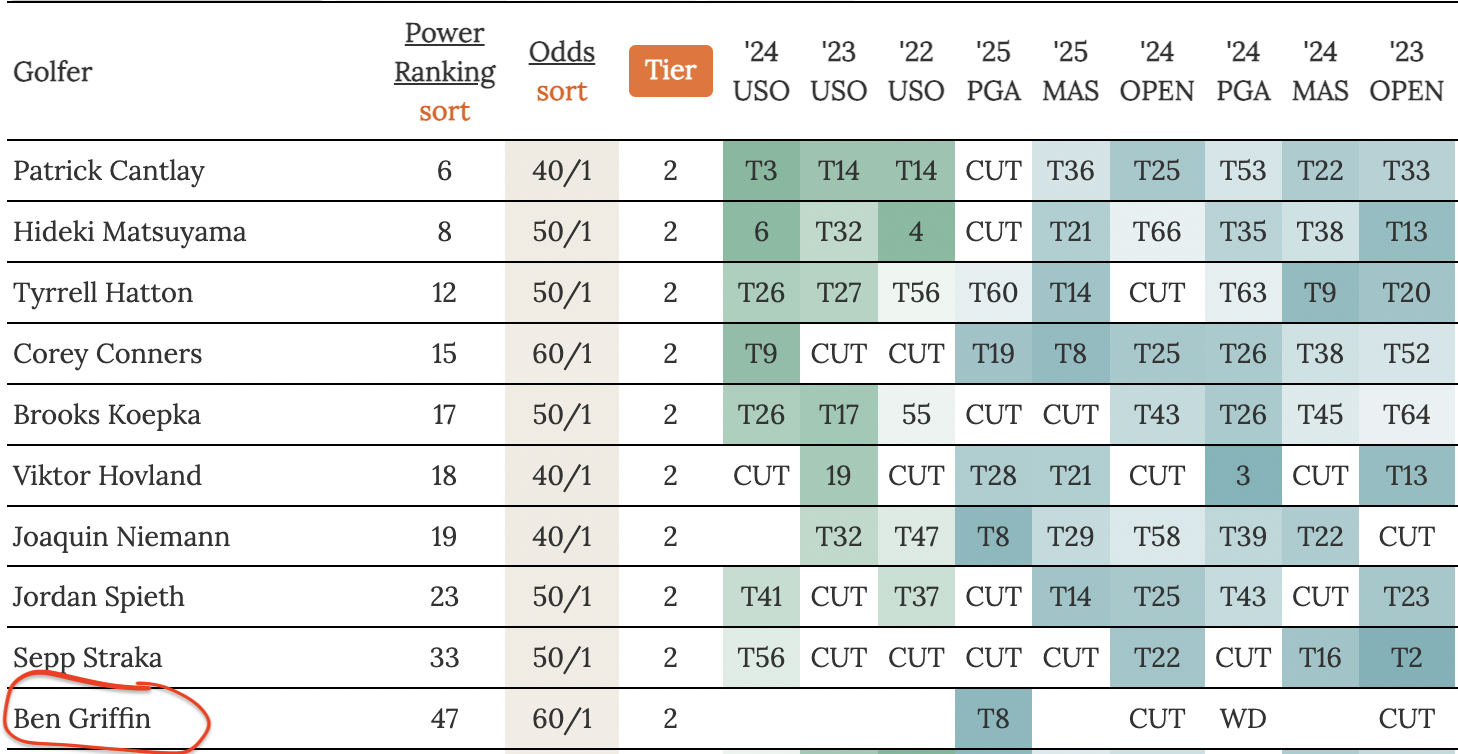Click the orange Tier button
Image resolution: width=1458 pixels, height=754 pixels.
point(670,71)
